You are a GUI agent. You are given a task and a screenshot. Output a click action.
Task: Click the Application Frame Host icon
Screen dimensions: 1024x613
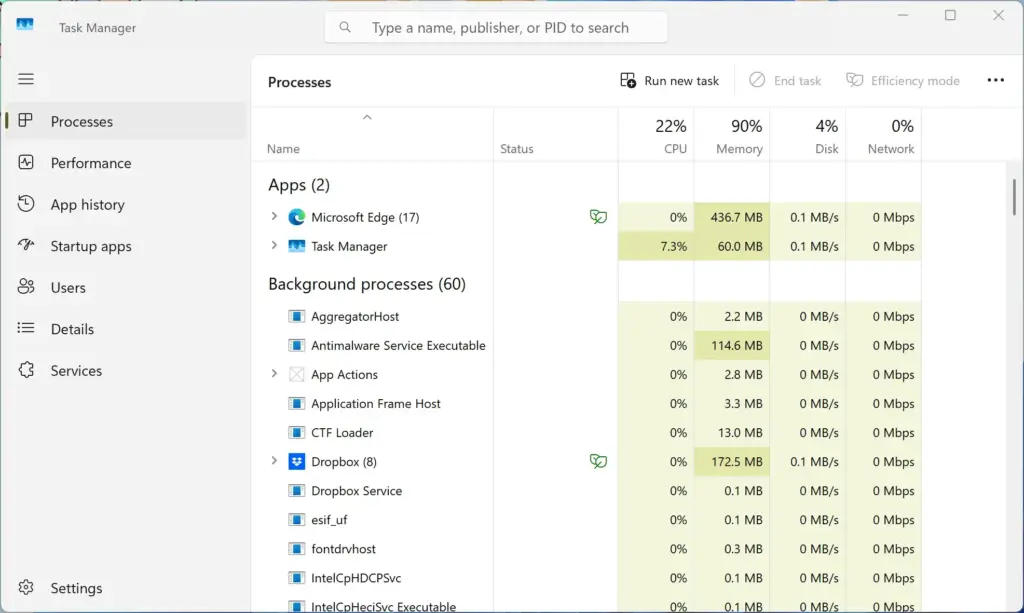pyautogui.click(x=296, y=403)
